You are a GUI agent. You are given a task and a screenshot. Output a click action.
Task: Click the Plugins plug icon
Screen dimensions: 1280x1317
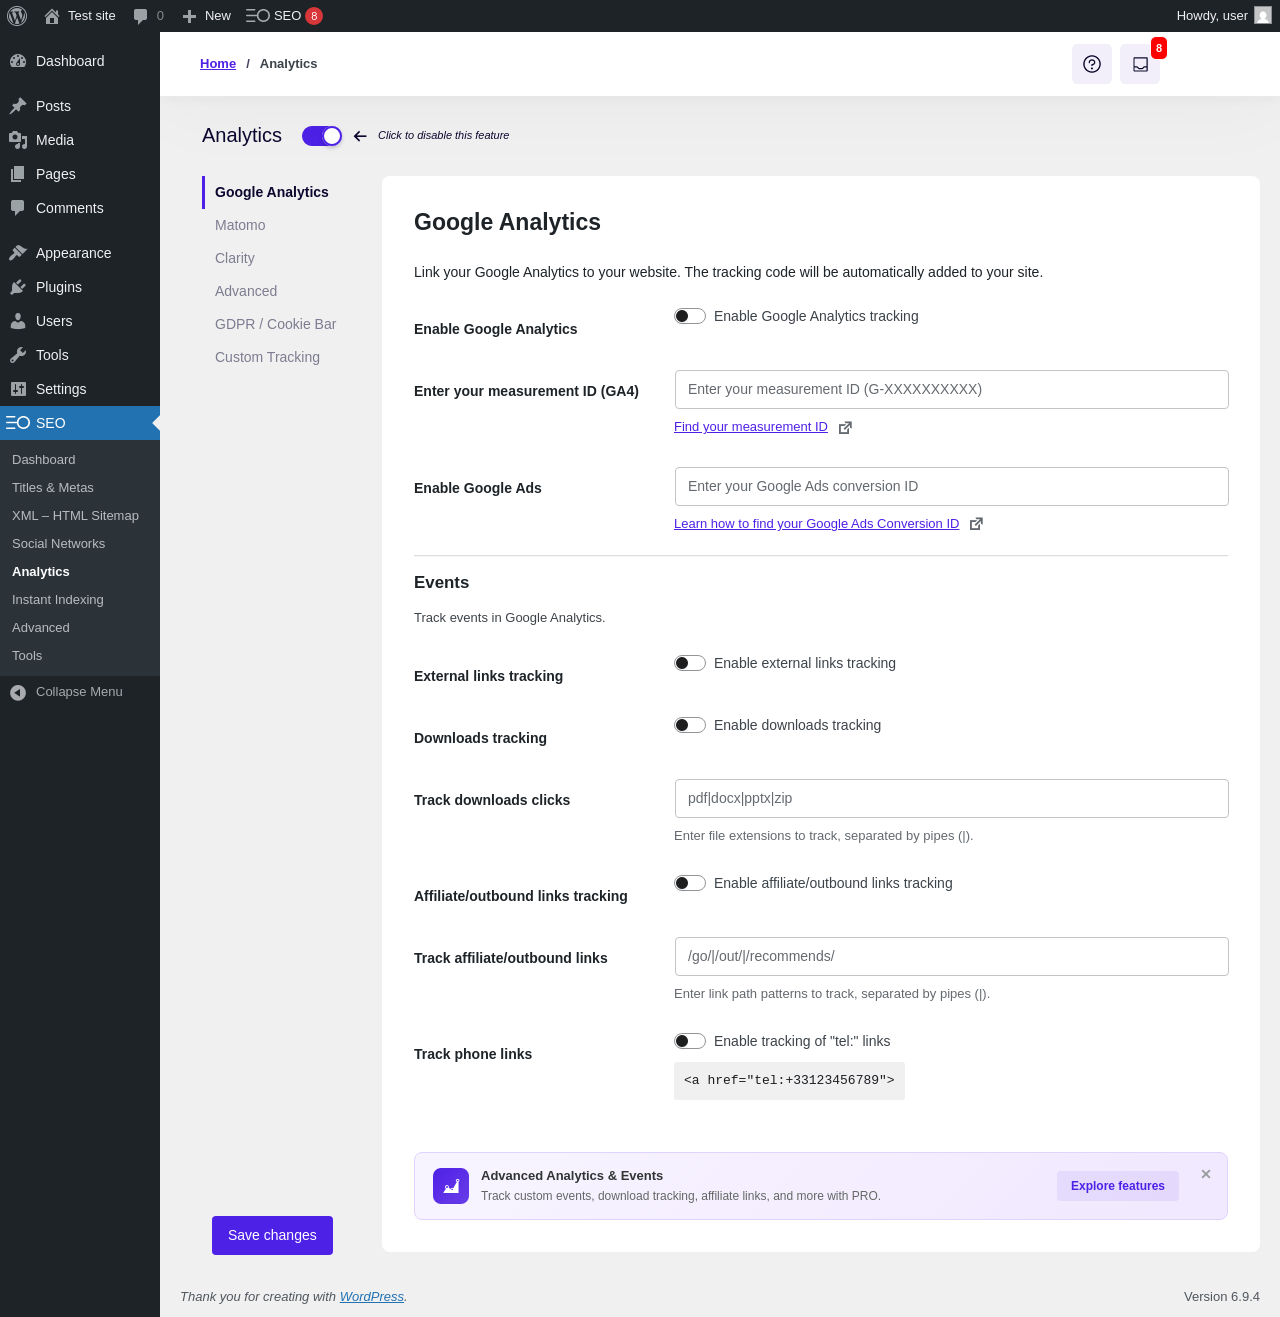18,287
